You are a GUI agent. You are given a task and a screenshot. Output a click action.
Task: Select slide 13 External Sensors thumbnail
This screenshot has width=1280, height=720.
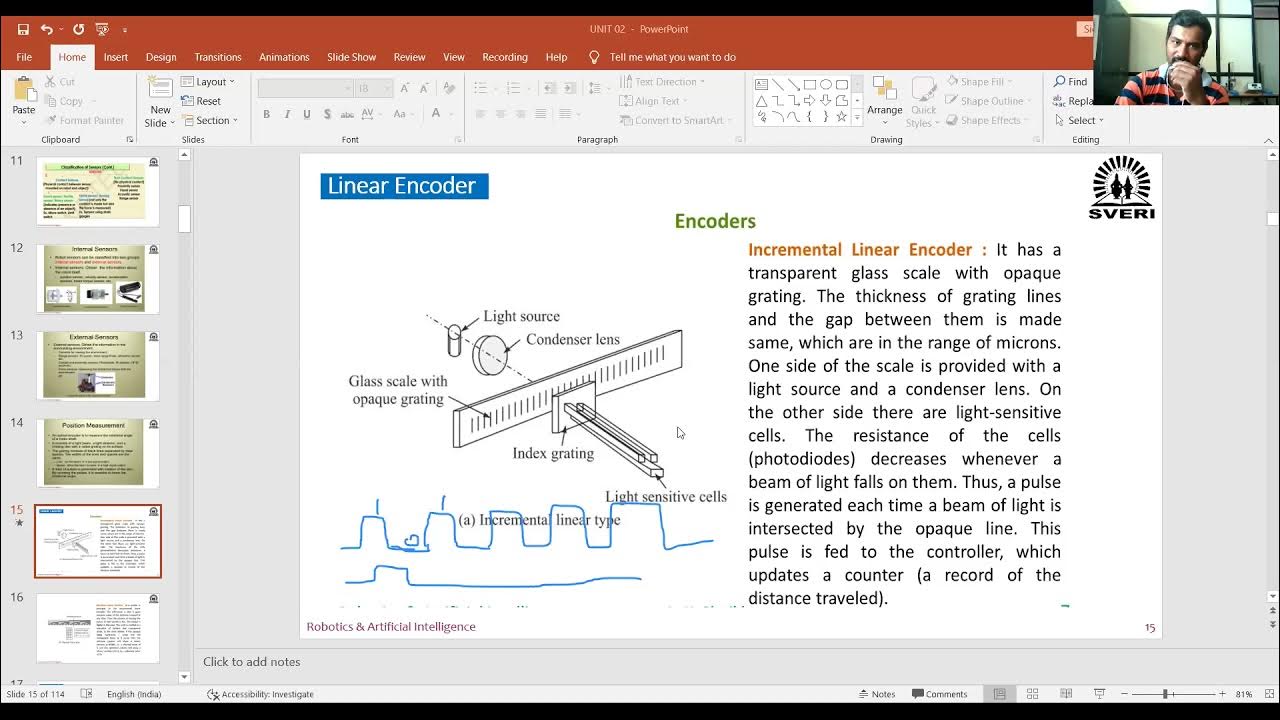click(x=98, y=366)
